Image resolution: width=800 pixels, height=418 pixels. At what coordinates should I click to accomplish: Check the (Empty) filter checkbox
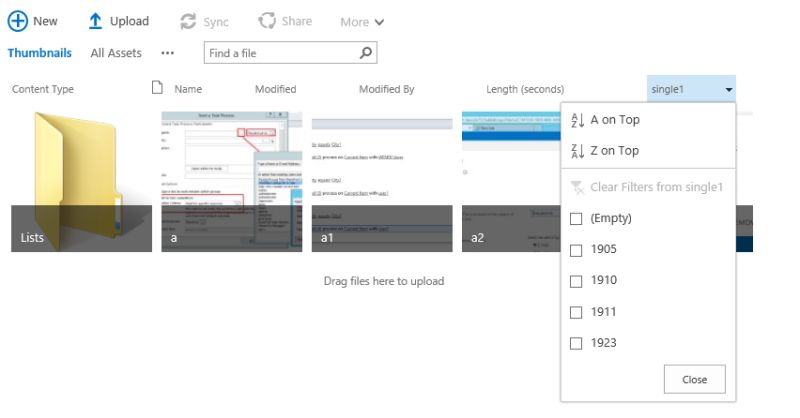coord(576,219)
